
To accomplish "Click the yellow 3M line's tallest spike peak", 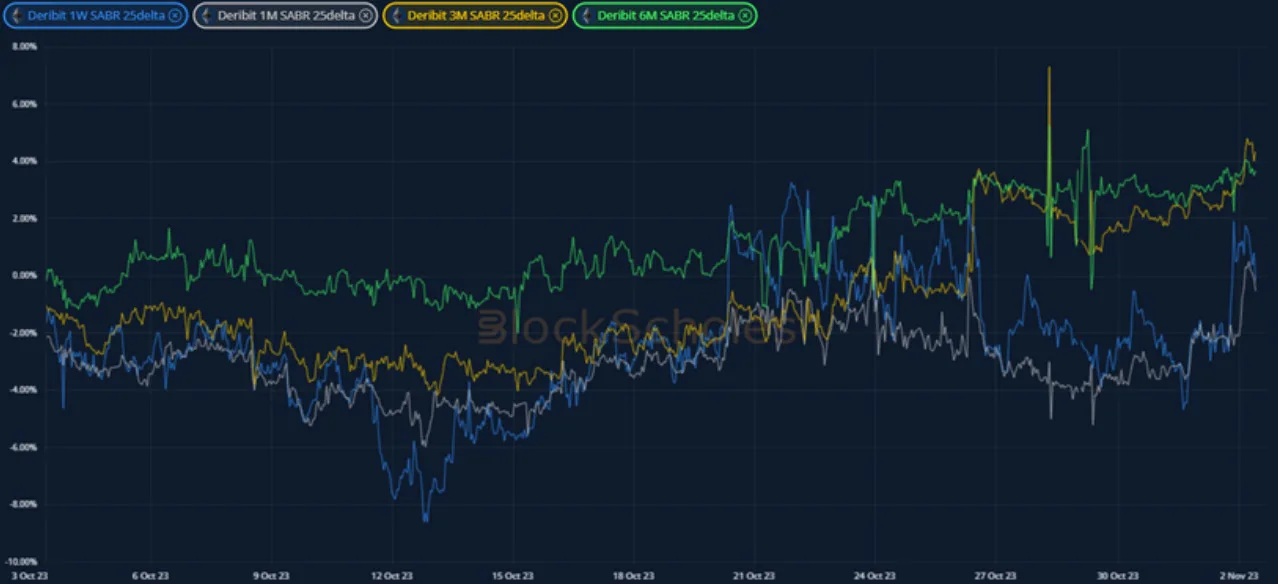I will [1049, 69].
